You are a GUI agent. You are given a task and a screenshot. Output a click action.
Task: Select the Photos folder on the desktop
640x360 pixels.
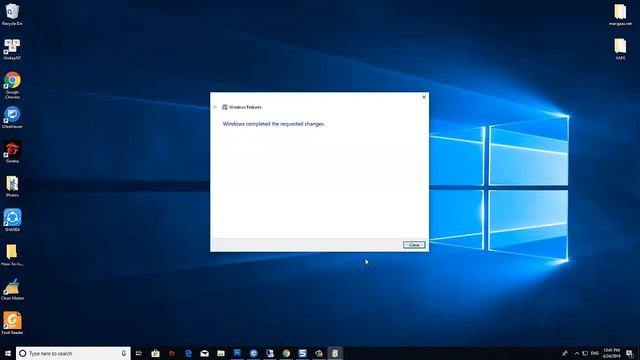pos(12,187)
